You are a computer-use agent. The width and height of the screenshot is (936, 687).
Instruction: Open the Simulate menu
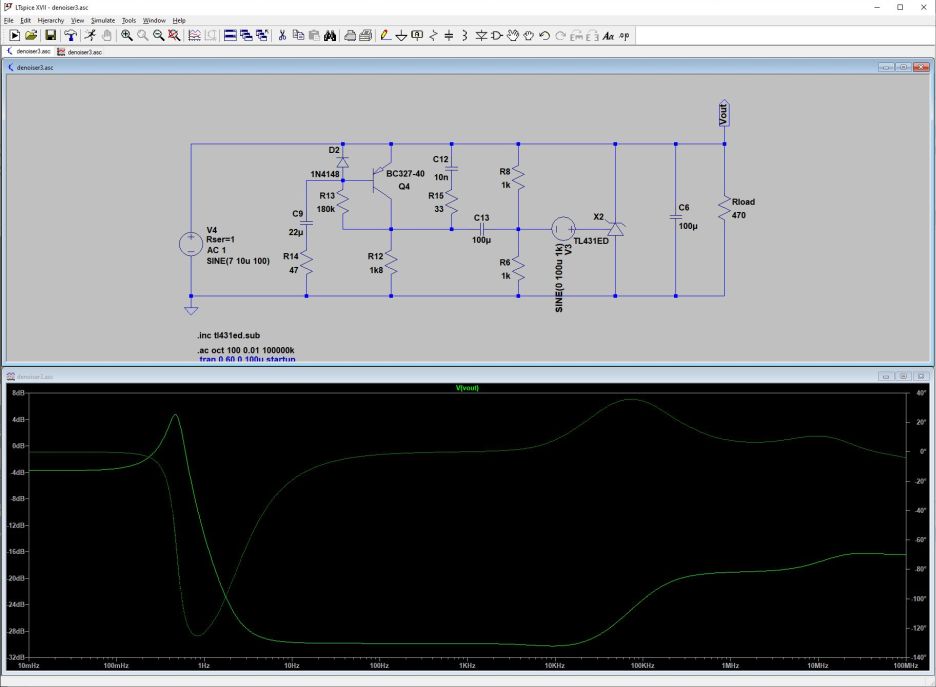pyautogui.click(x=103, y=20)
